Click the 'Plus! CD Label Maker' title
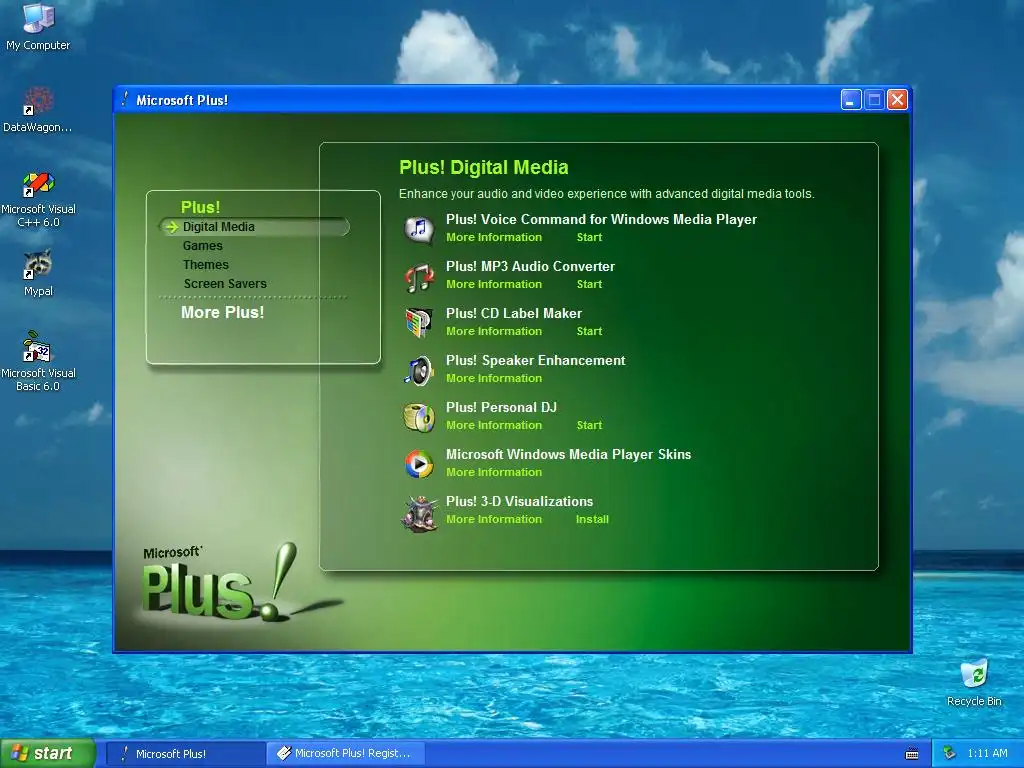 (x=514, y=313)
